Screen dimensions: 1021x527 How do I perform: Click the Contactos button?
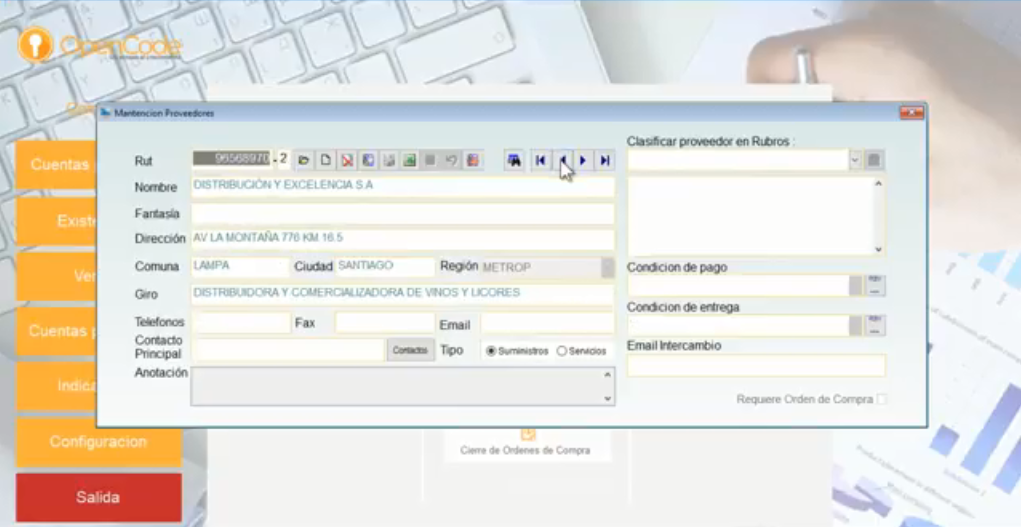click(x=410, y=350)
